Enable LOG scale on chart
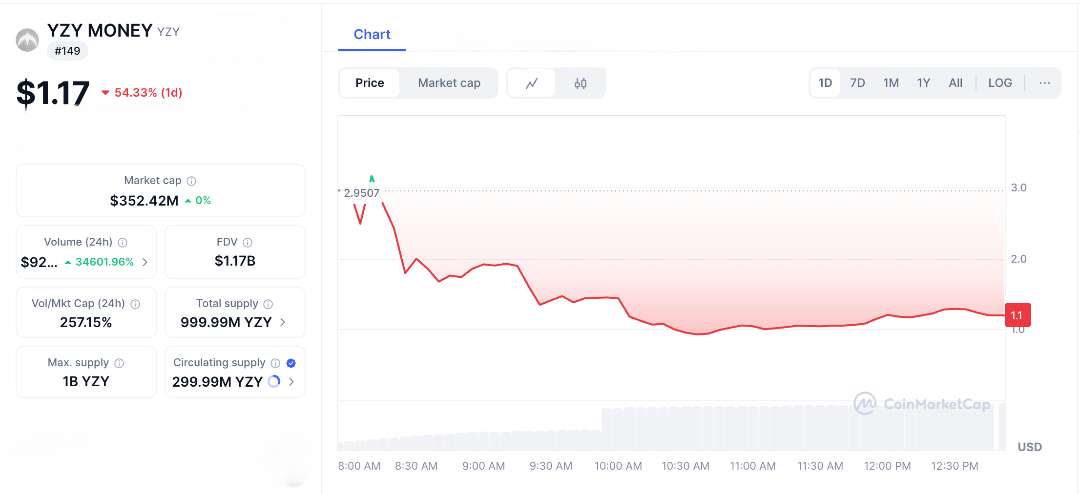 point(1000,83)
